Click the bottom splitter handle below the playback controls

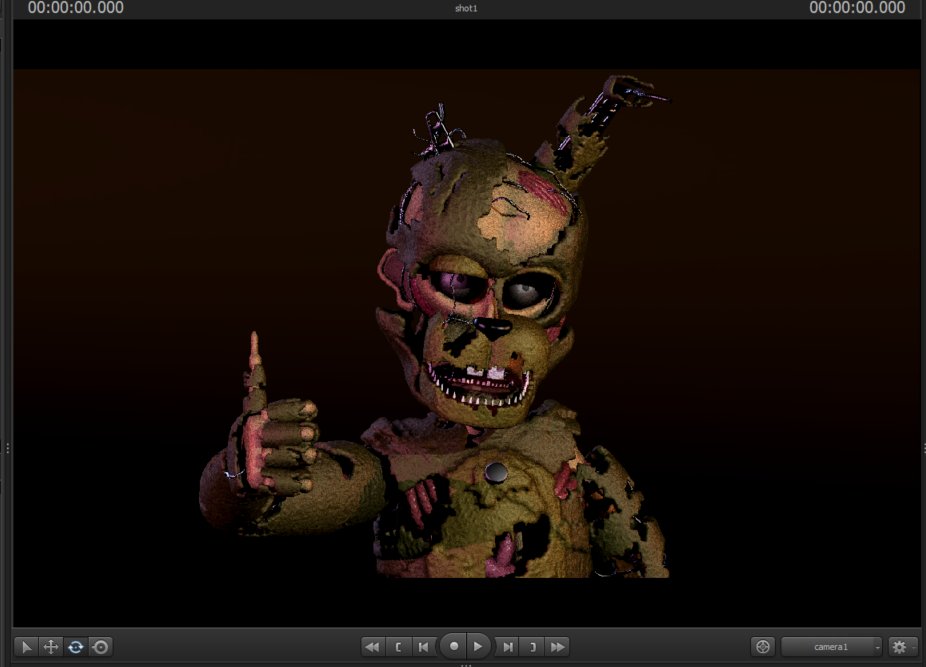(x=466, y=665)
